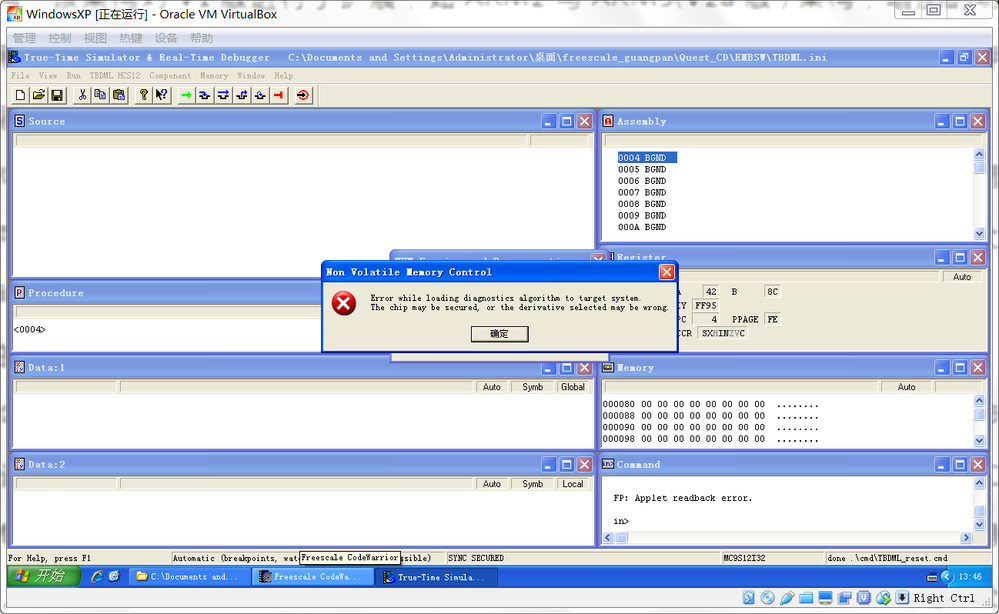This screenshot has width=999, height=614.
Task: Open the File menu
Action: 20,75
